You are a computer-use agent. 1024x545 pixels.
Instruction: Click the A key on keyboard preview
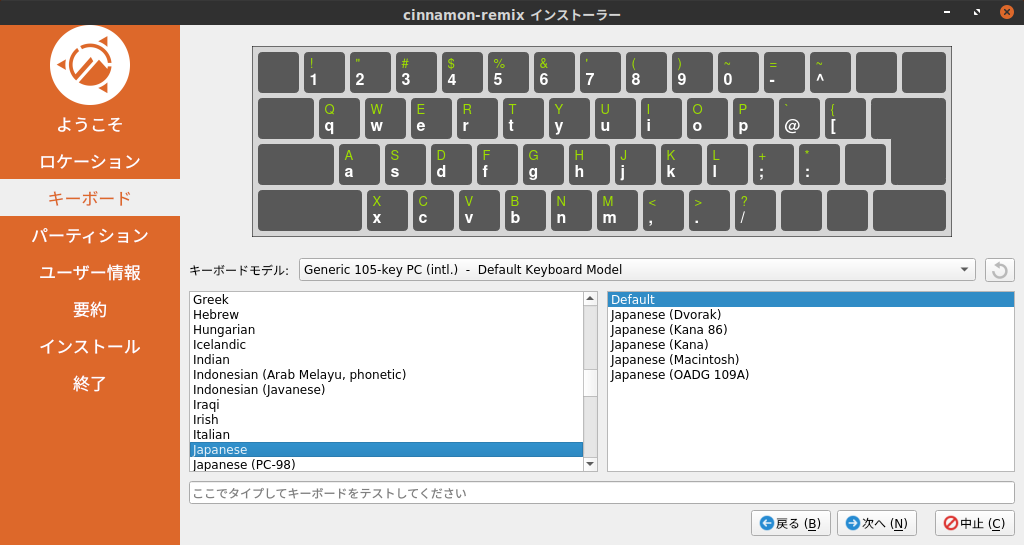359,164
